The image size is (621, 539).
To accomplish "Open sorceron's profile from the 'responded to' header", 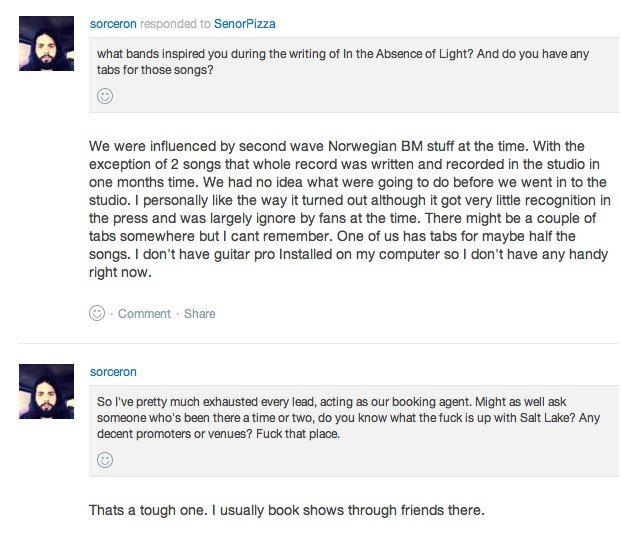I will pos(114,24).
